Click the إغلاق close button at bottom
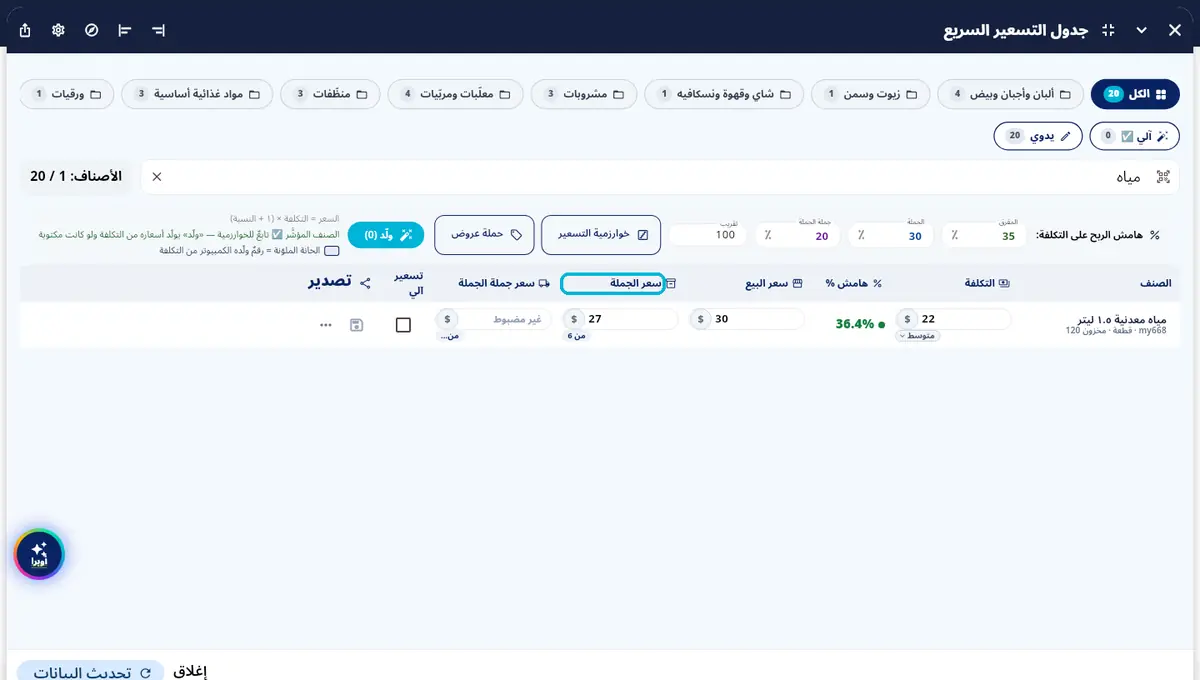Screen dimensions: 1200x680 (x=190, y=672)
